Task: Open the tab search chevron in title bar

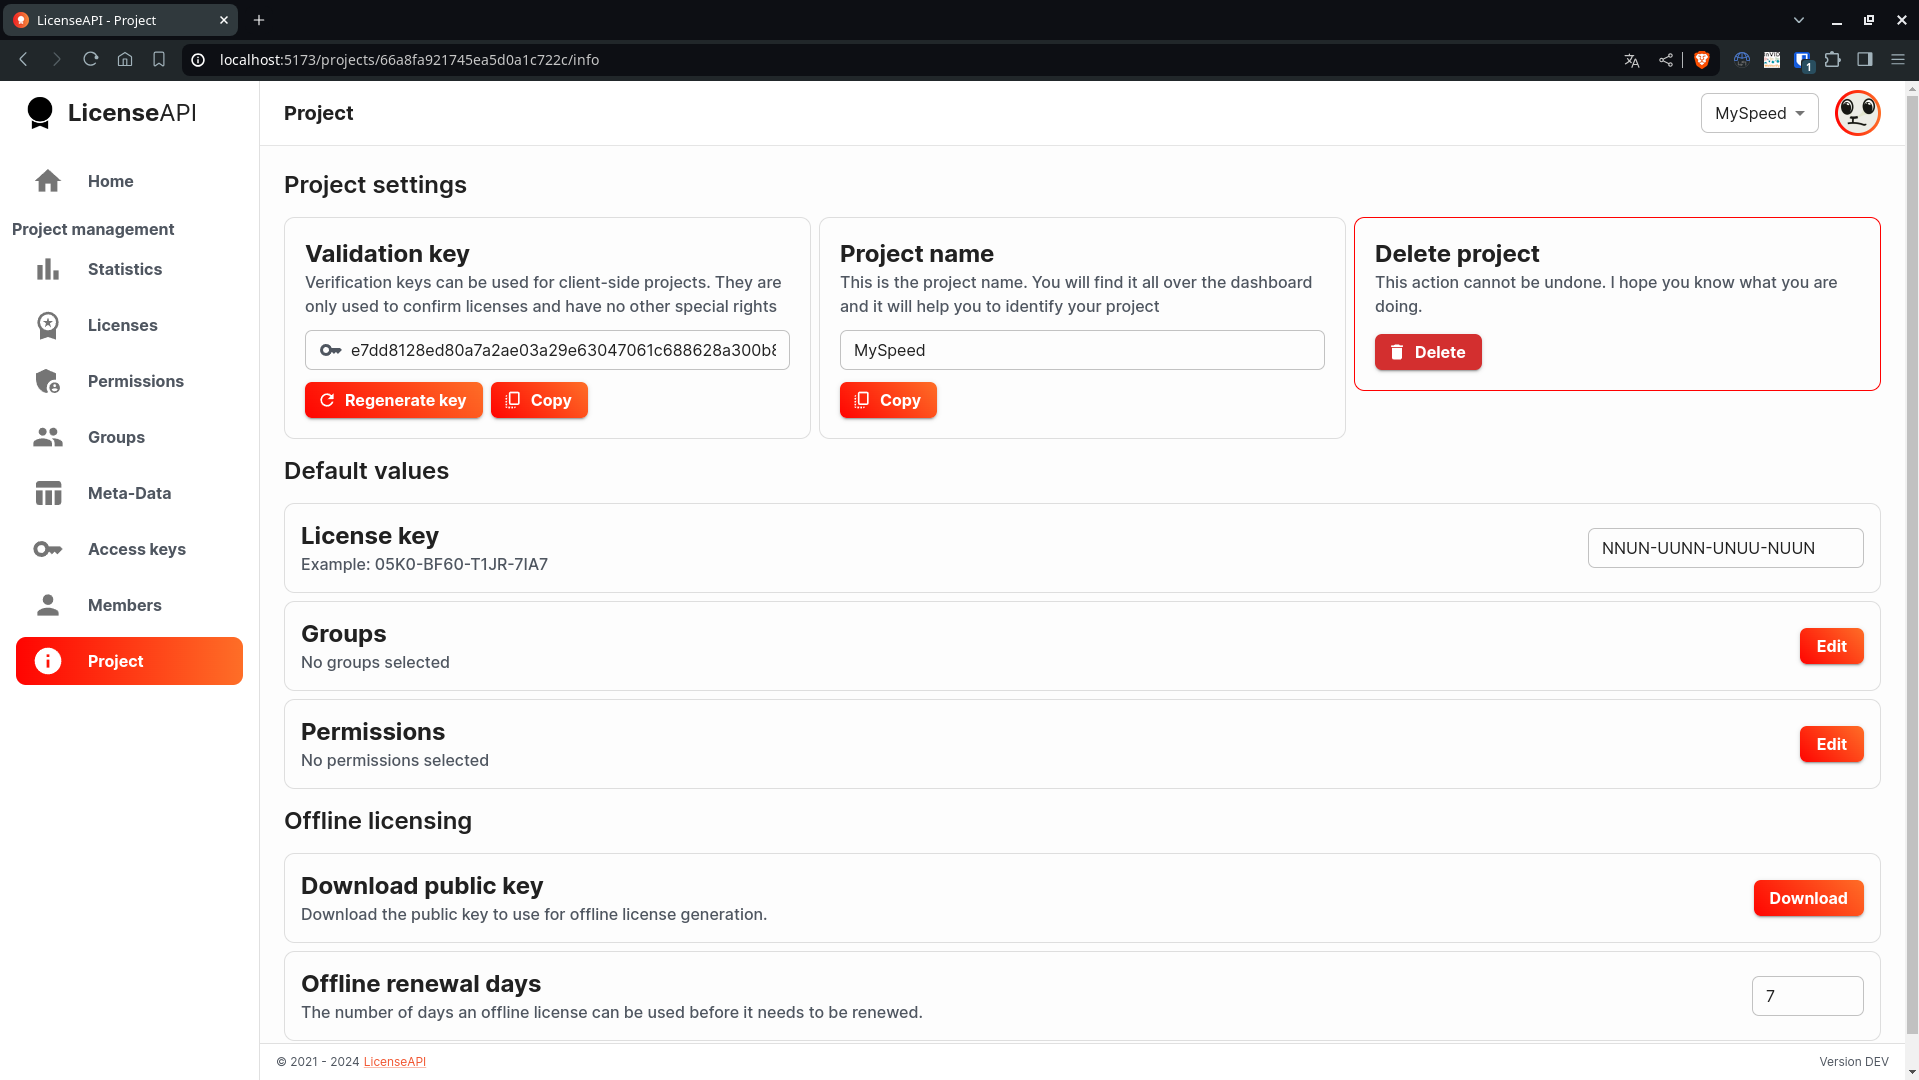Action: pos(1799,20)
